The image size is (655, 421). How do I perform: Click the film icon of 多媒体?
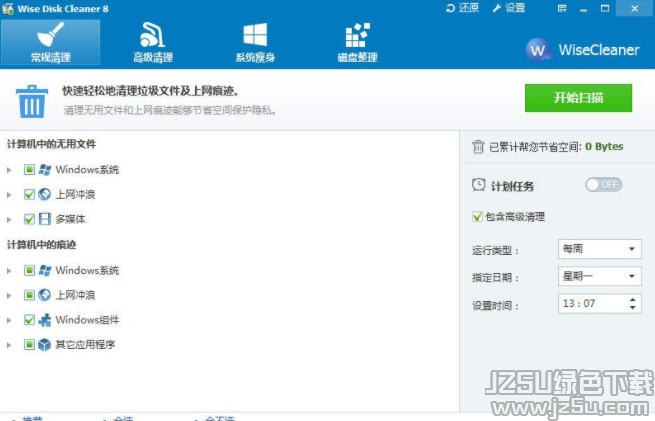click(x=45, y=219)
